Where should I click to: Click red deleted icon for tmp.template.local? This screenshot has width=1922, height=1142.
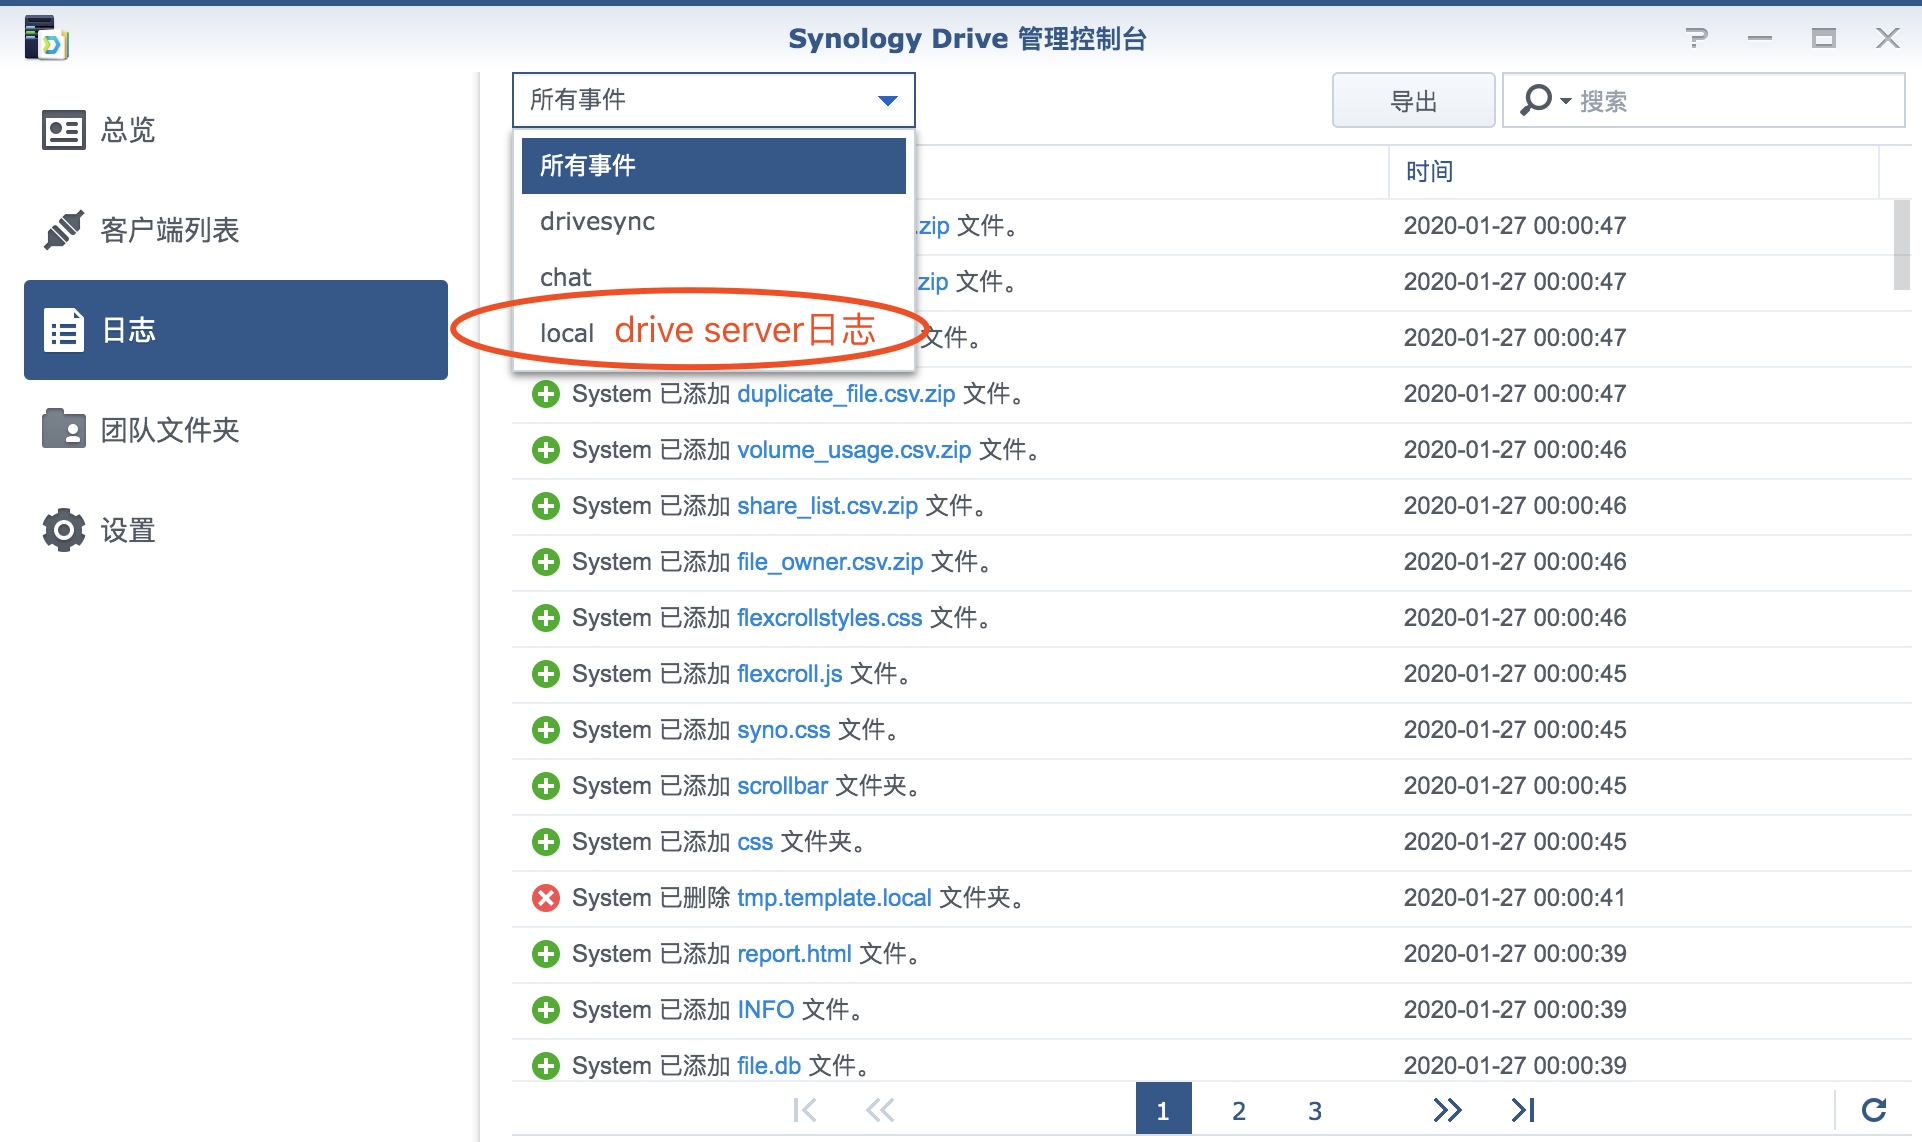point(546,898)
